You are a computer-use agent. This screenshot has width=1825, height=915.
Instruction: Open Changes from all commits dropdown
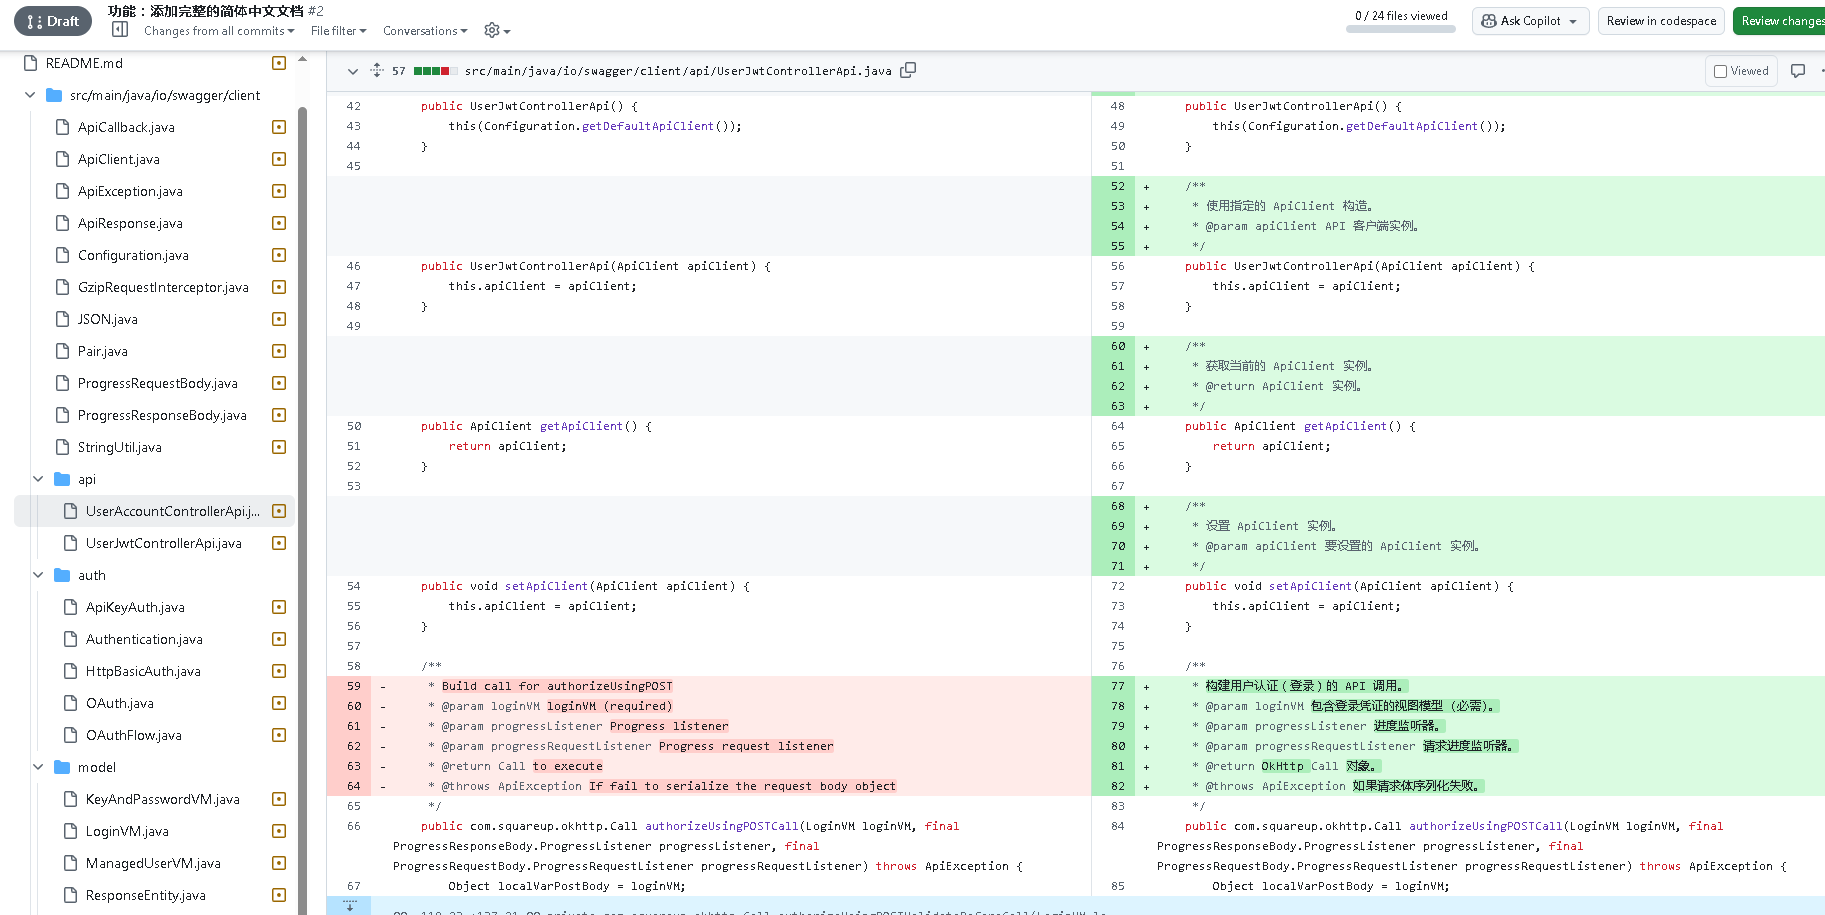219,31
